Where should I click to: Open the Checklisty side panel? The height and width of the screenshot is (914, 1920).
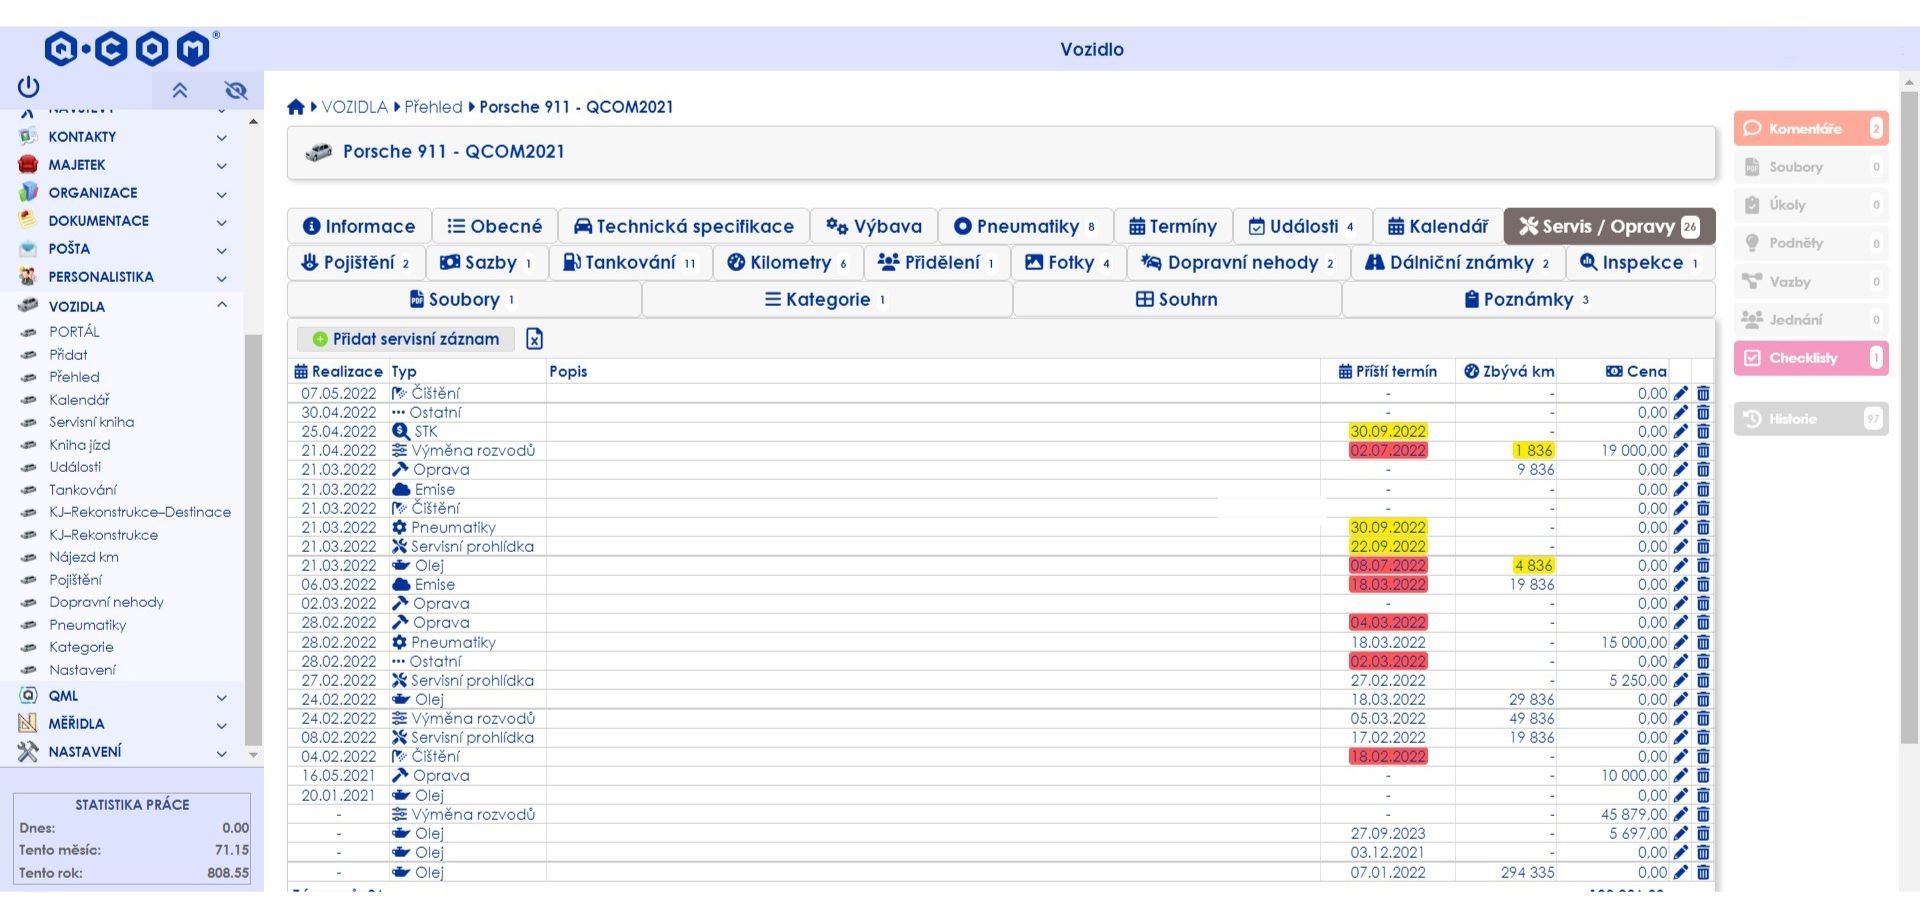click(x=1811, y=358)
